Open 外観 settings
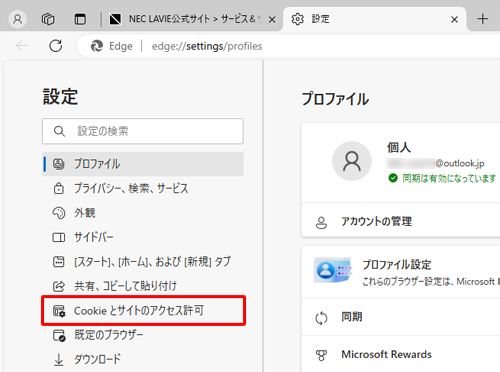This screenshot has height=372, width=500. tap(143, 213)
